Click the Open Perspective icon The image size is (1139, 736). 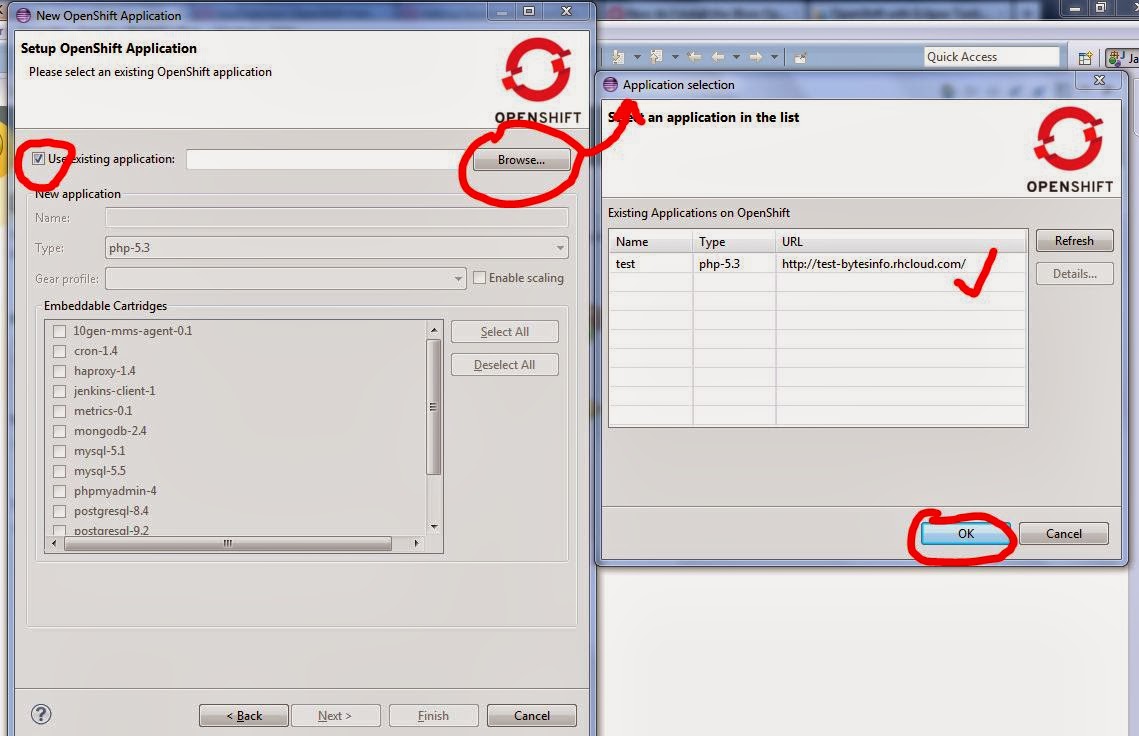[x=1085, y=58]
